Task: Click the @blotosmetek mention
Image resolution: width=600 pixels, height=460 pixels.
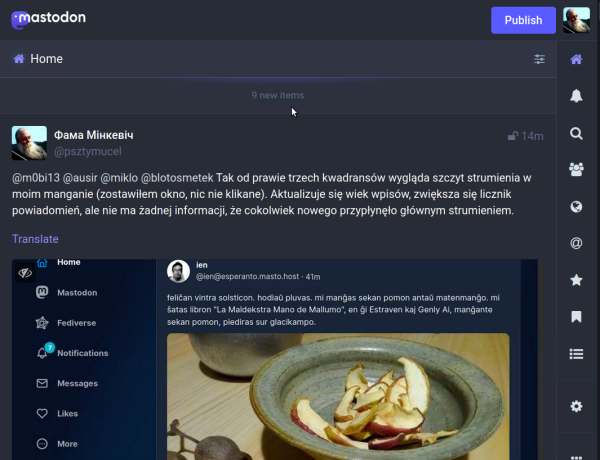Action: click(x=177, y=178)
